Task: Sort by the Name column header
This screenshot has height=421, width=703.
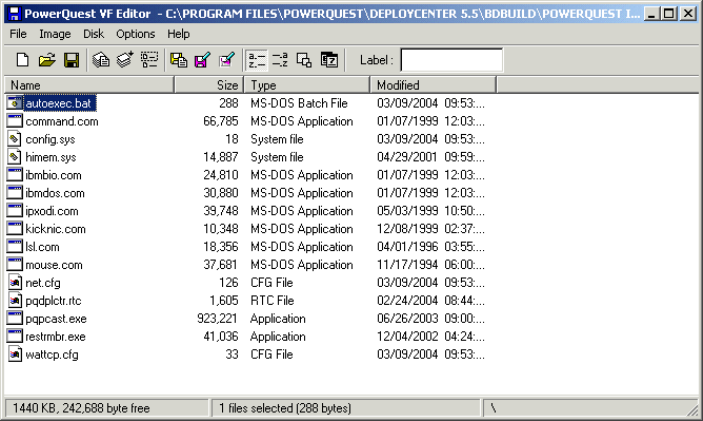Action: pyautogui.click(x=89, y=85)
